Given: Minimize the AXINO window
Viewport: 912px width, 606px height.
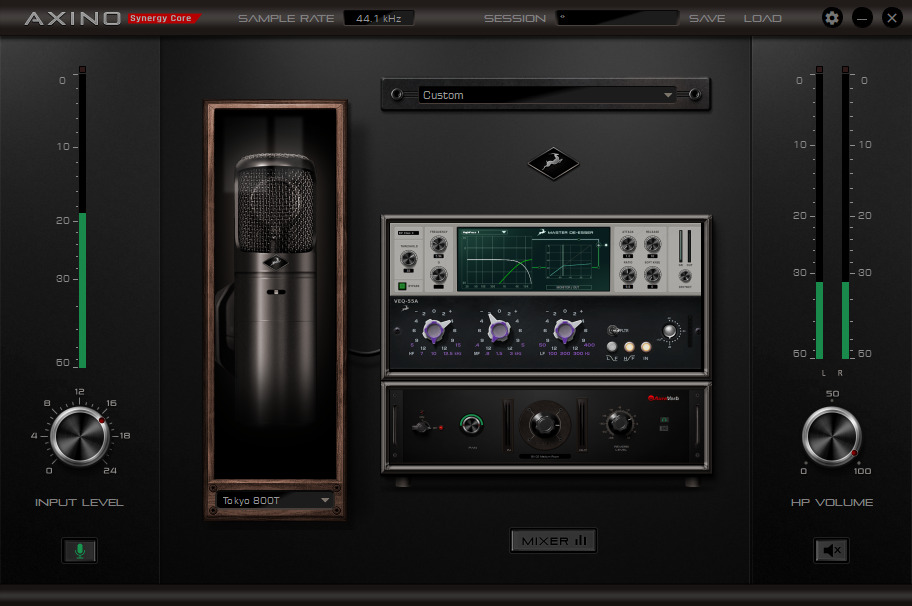Looking at the screenshot, I should tap(862, 18).
